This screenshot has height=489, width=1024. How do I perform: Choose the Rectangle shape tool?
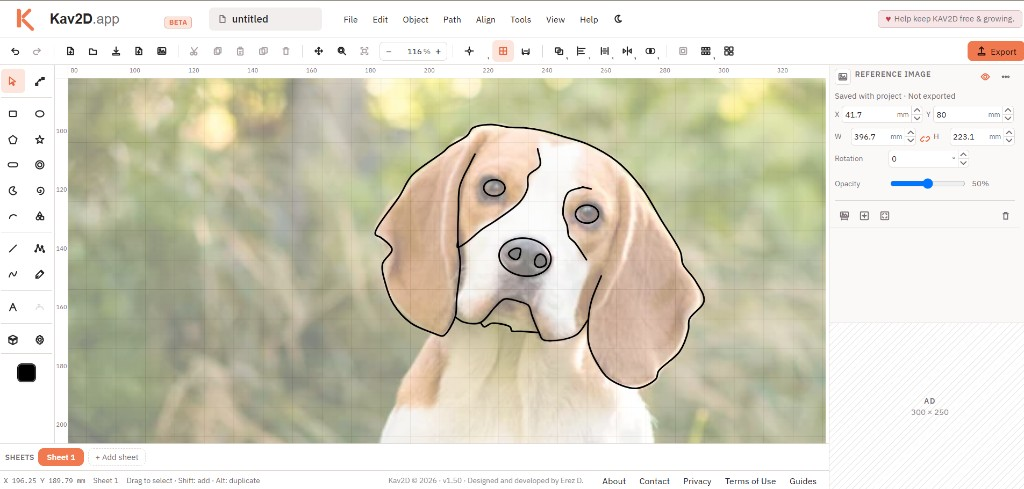pyautogui.click(x=13, y=114)
